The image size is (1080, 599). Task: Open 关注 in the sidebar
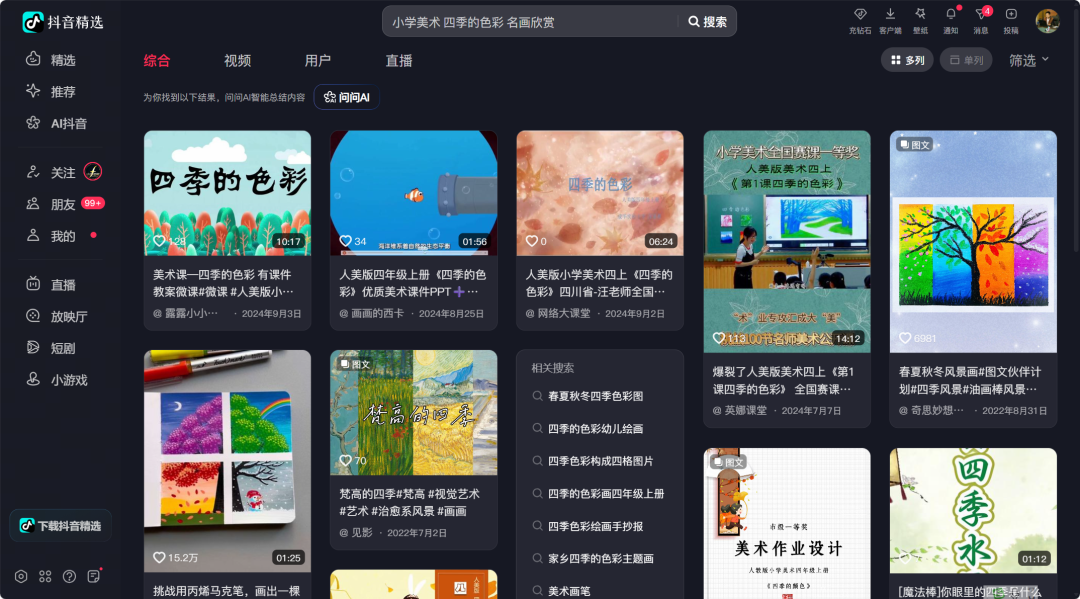pyautogui.click(x=51, y=172)
